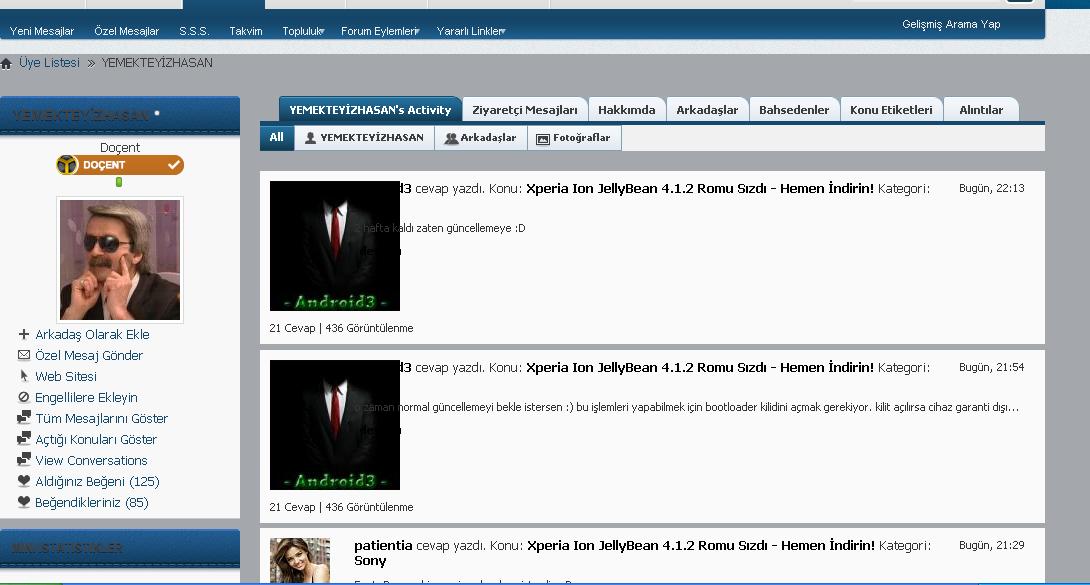Click Arkadaş Olarak Ekle link
This screenshot has height=585, width=1090.
(x=92, y=334)
